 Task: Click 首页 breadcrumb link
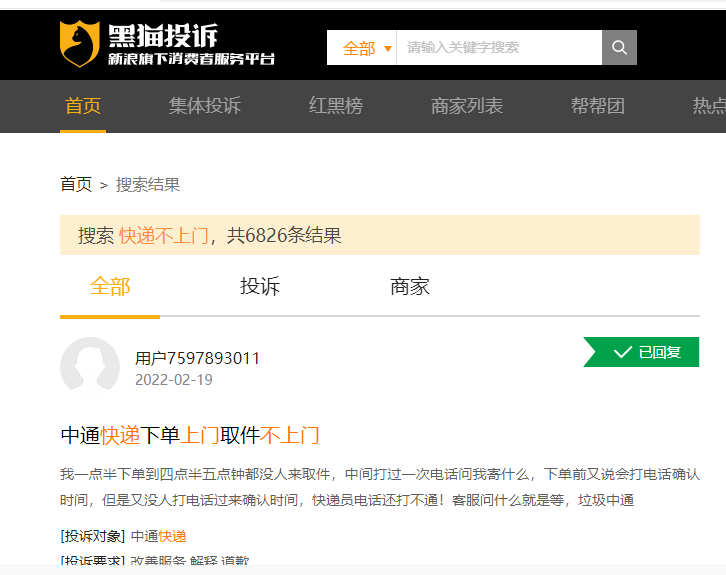76,185
